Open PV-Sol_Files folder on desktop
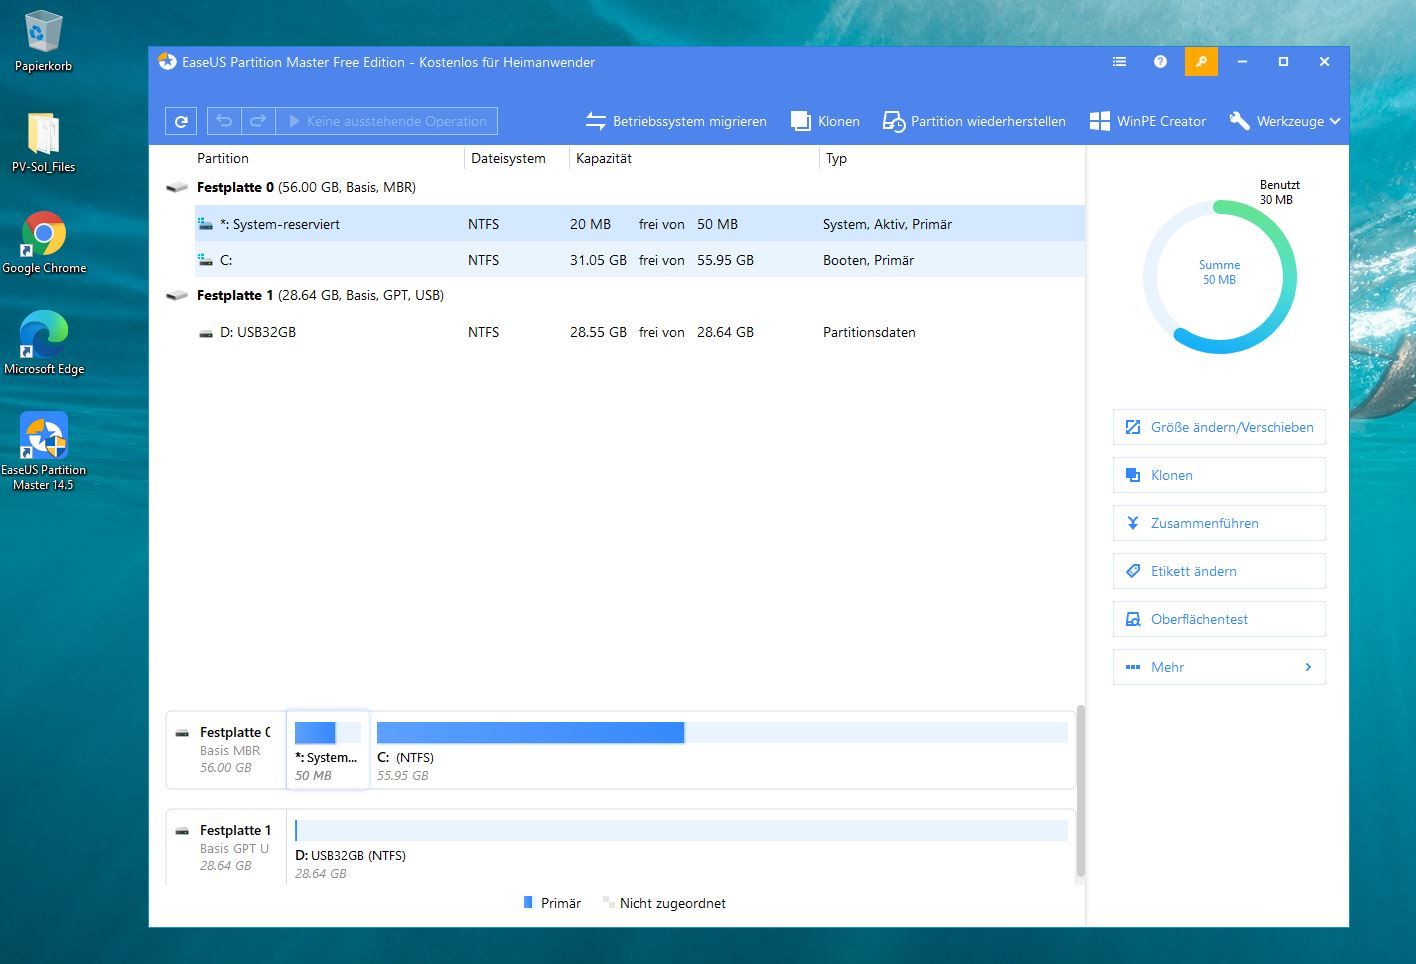Screen dimensions: 1416x964 click(43, 142)
